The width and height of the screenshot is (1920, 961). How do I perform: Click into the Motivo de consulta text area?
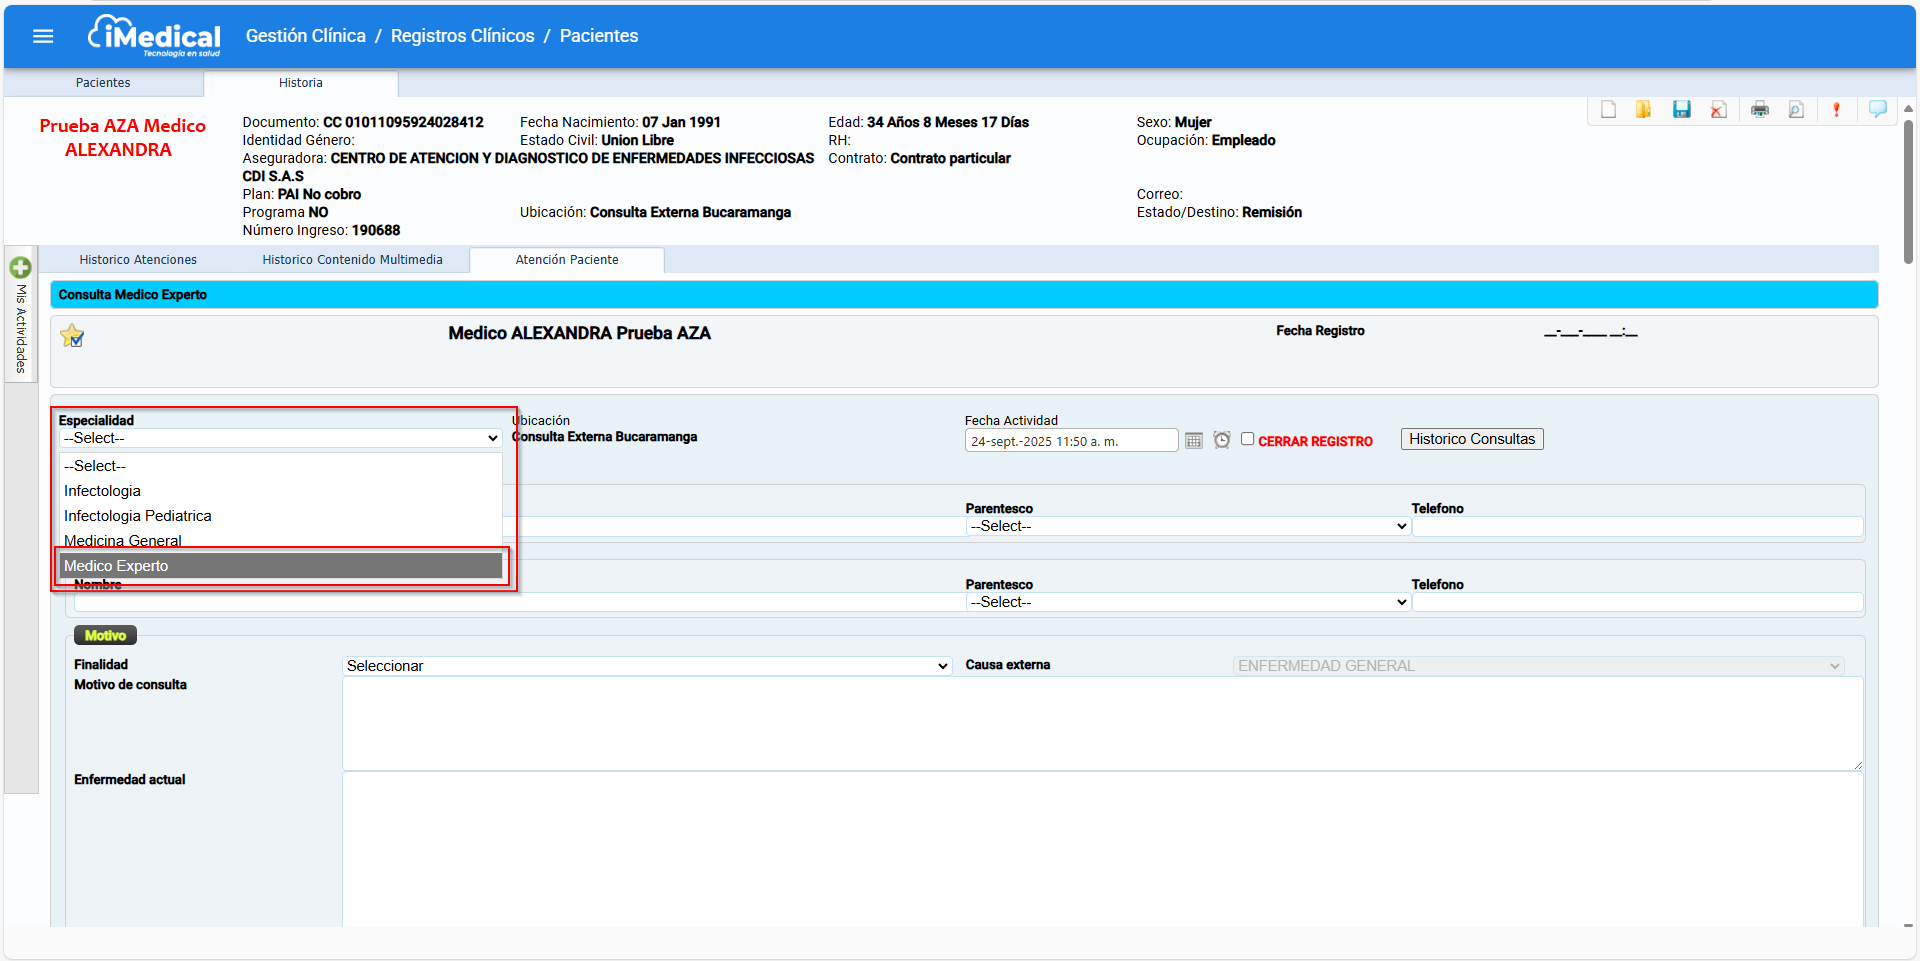coord(1100,723)
